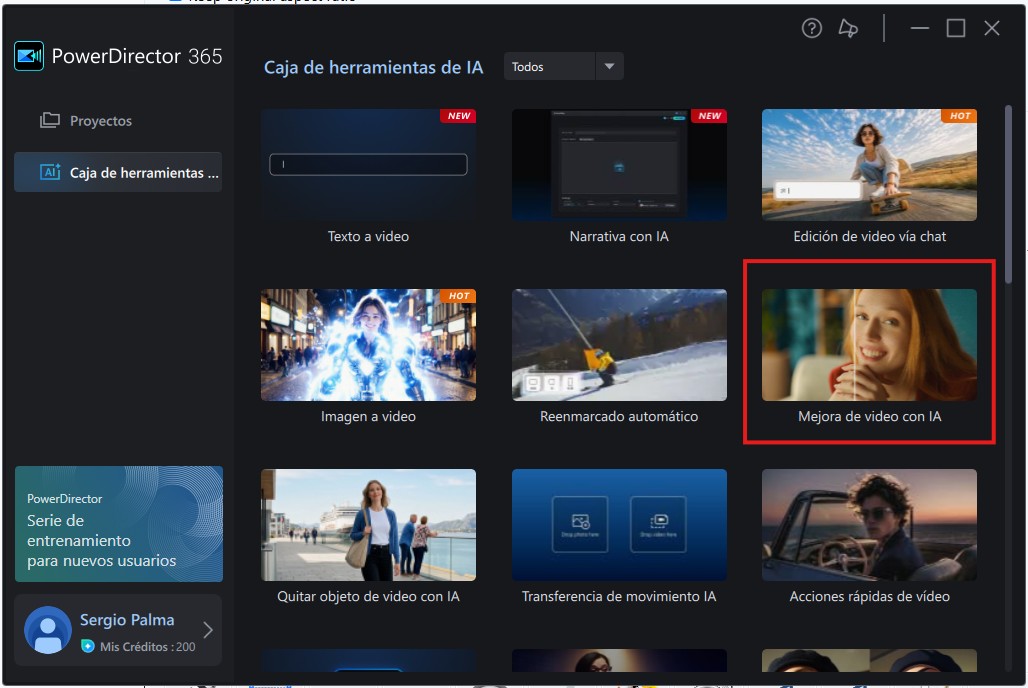Close the PowerDirector window
1028x688 pixels.
pyautogui.click(x=992, y=28)
